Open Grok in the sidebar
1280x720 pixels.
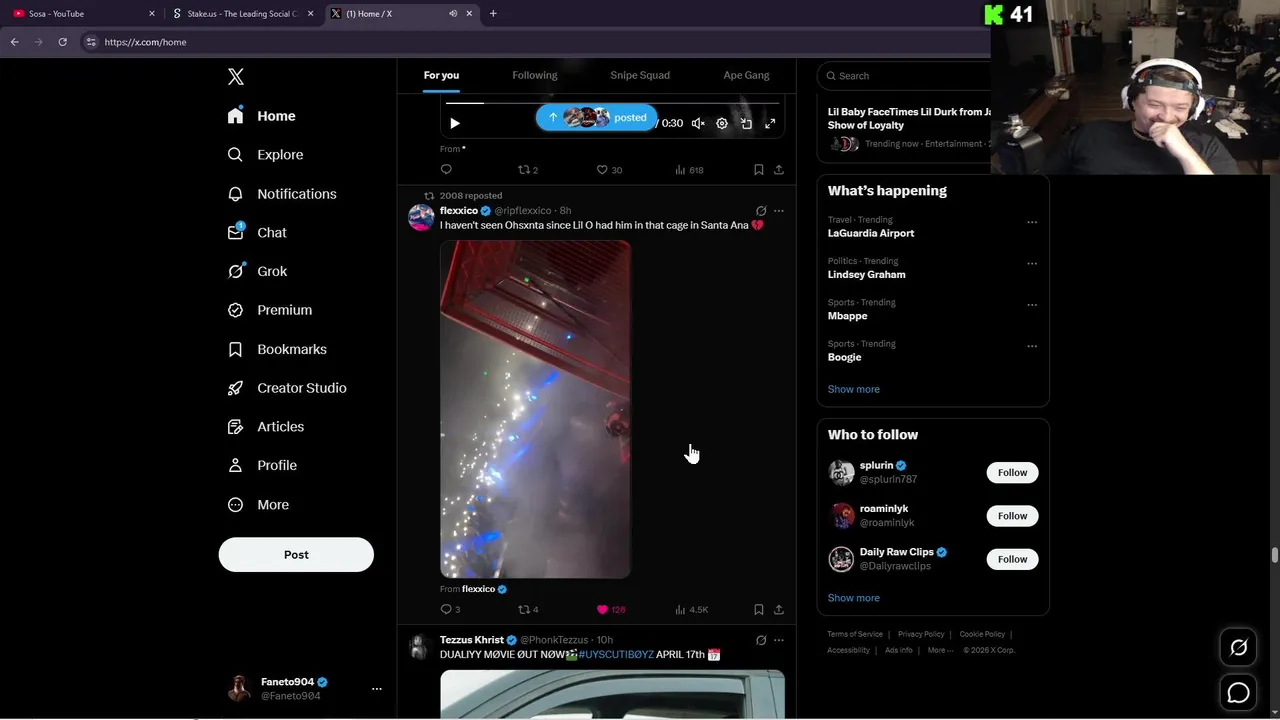click(x=257, y=271)
